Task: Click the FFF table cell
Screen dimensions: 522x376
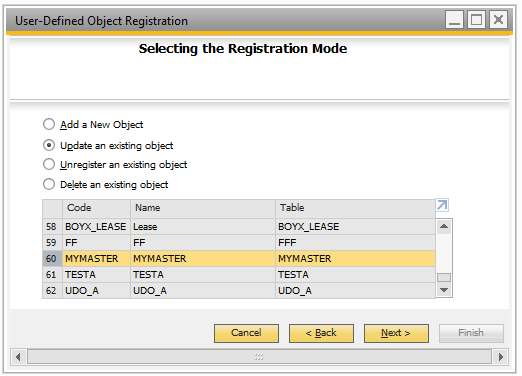Action: (x=355, y=243)
